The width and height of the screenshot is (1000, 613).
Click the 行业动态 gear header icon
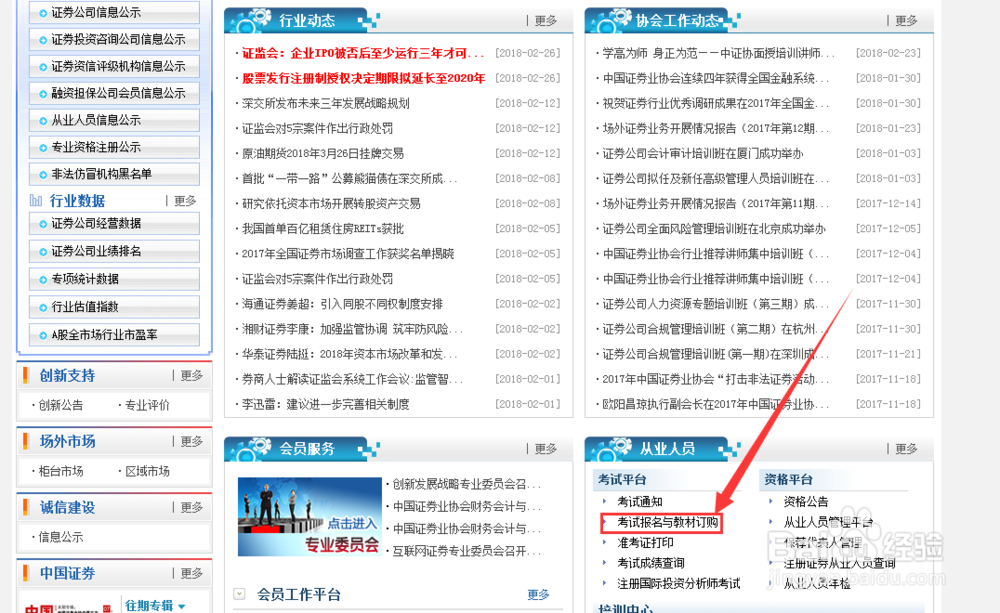coord(251,19)
